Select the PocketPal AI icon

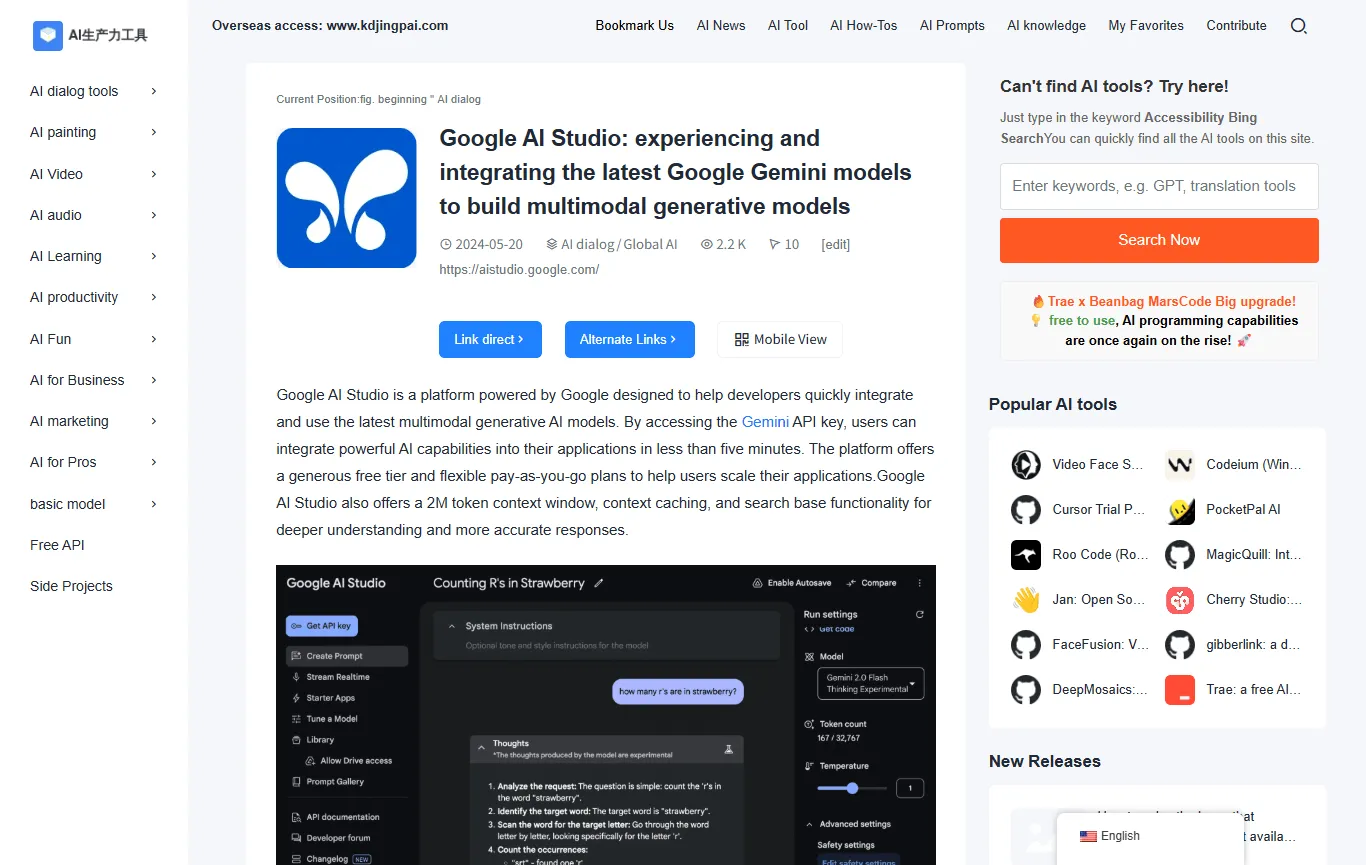tap(1180, 509)
